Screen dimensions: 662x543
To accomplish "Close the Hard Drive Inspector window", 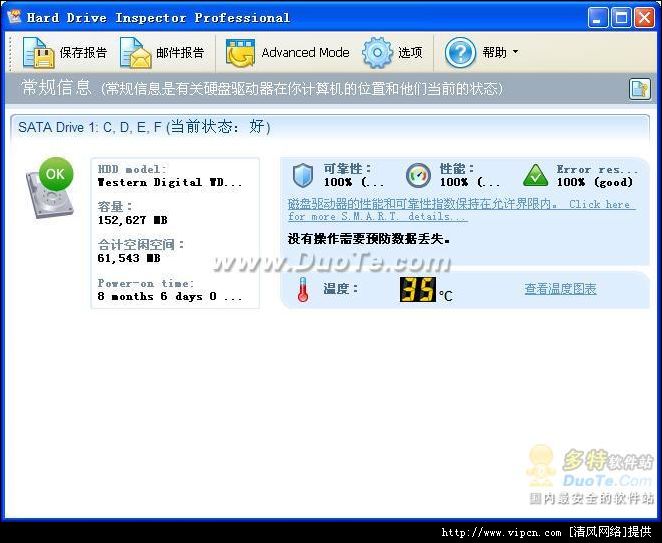I will (645, 17).
